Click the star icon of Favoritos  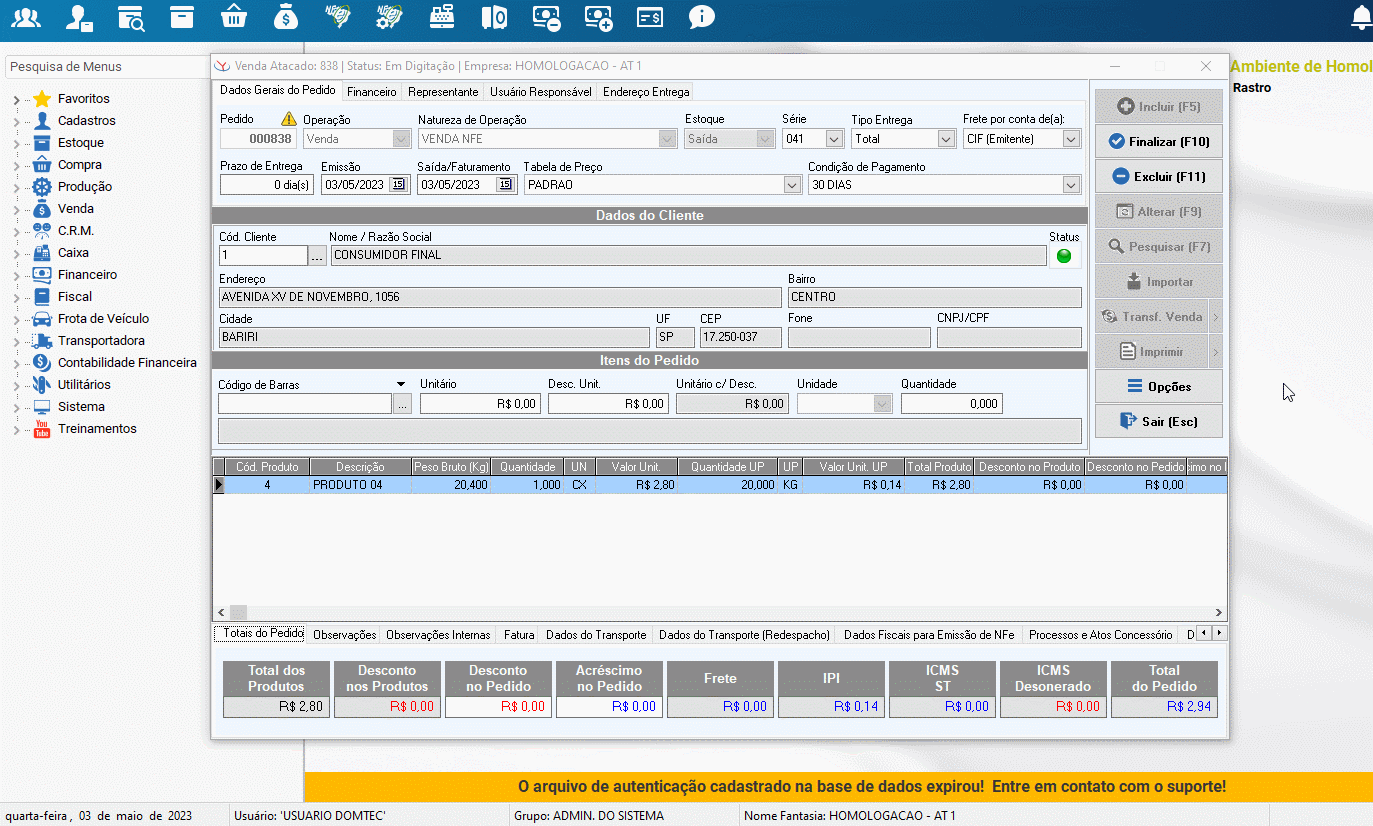coord(42,99)
